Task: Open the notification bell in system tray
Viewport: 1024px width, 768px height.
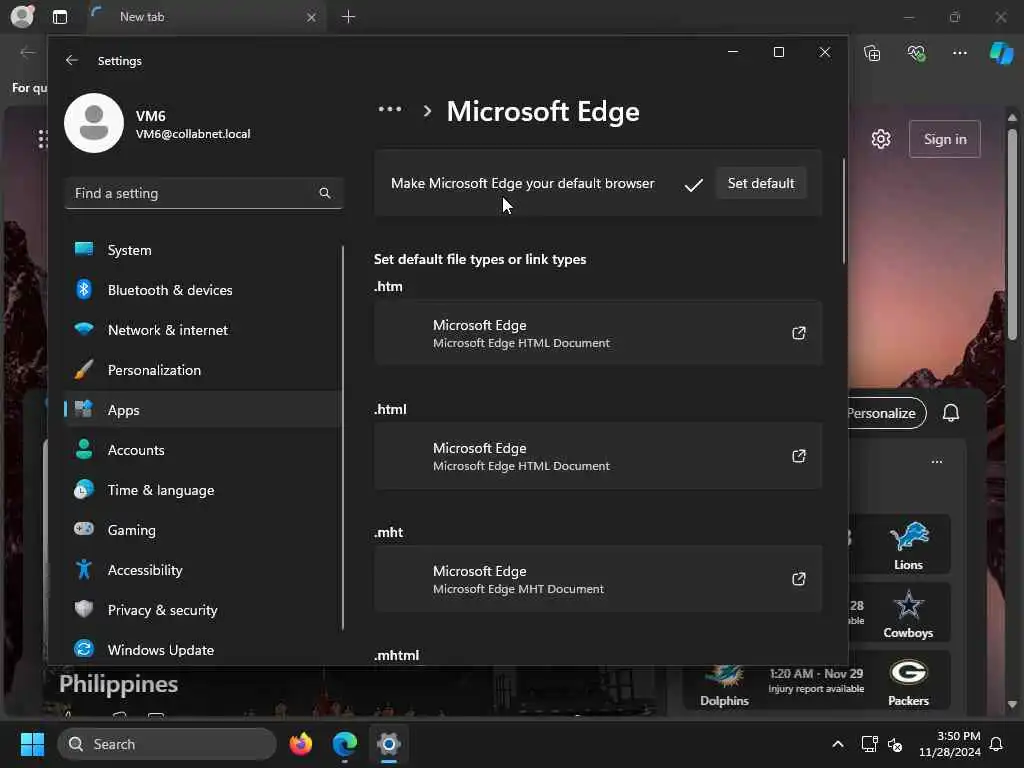Action: tap(997, 744)
